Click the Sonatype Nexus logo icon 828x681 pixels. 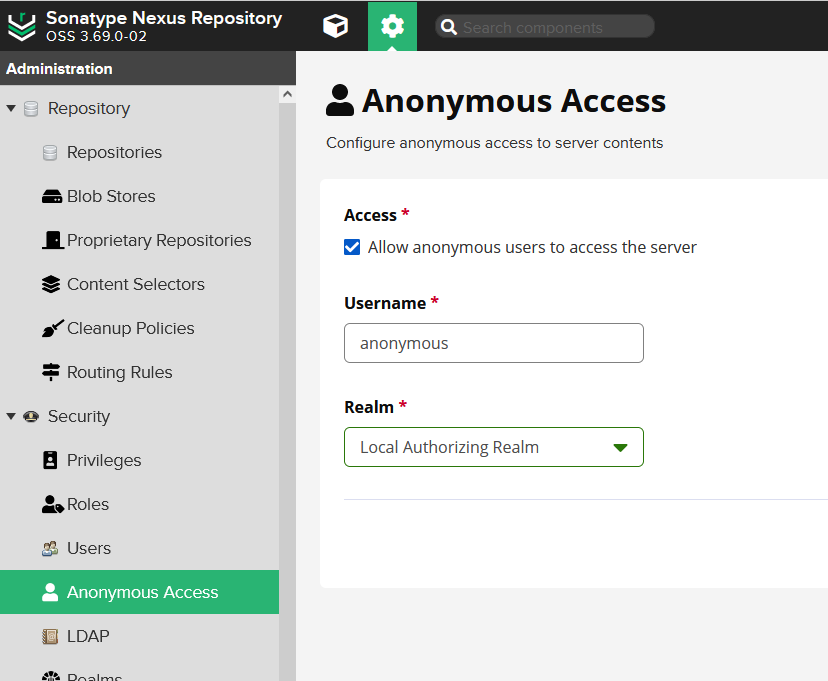click(x=21, y=26)
